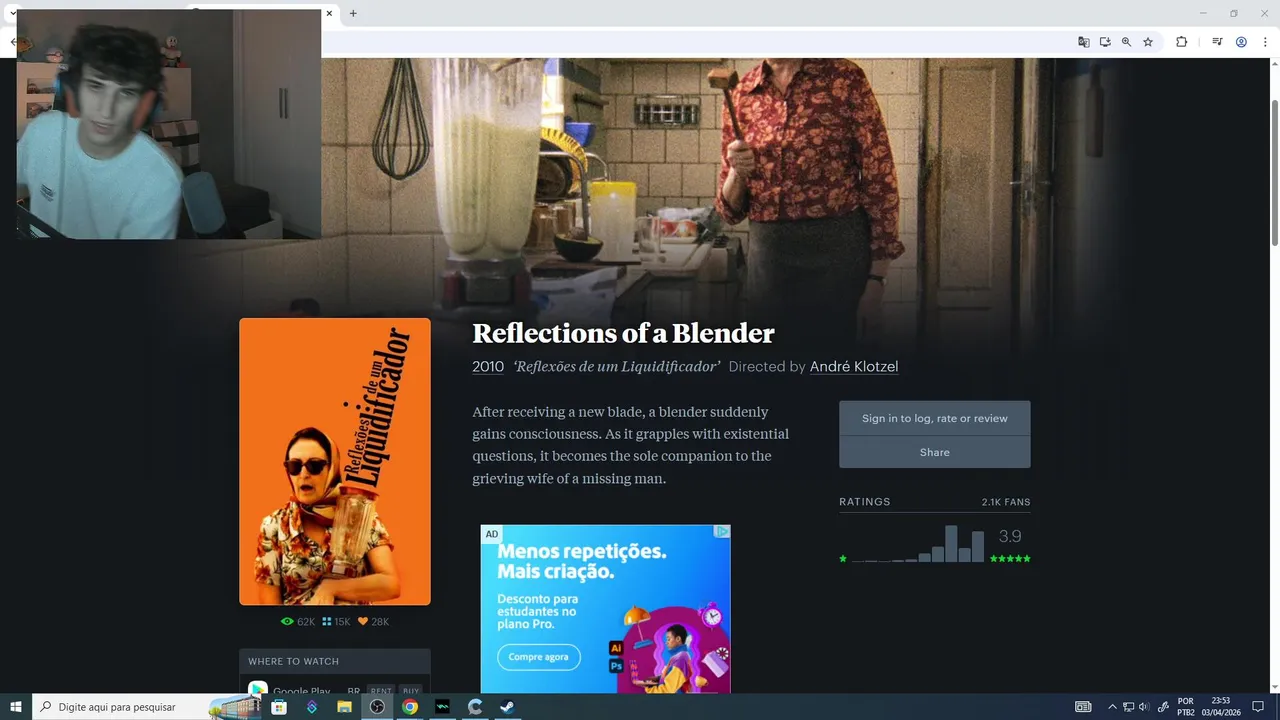Open the network status tray icon
This screenshot has width=1280, height=720.
(x=1128, y=707)
